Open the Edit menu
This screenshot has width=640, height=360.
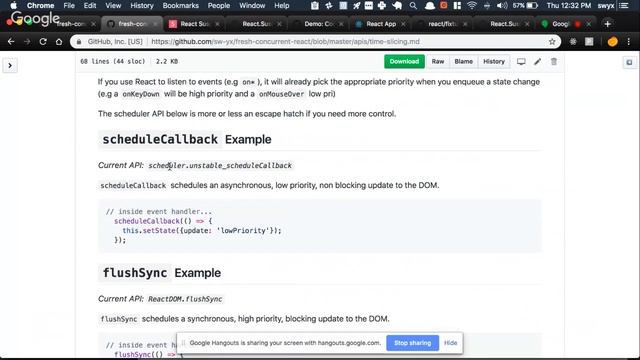tap(90, 6)
